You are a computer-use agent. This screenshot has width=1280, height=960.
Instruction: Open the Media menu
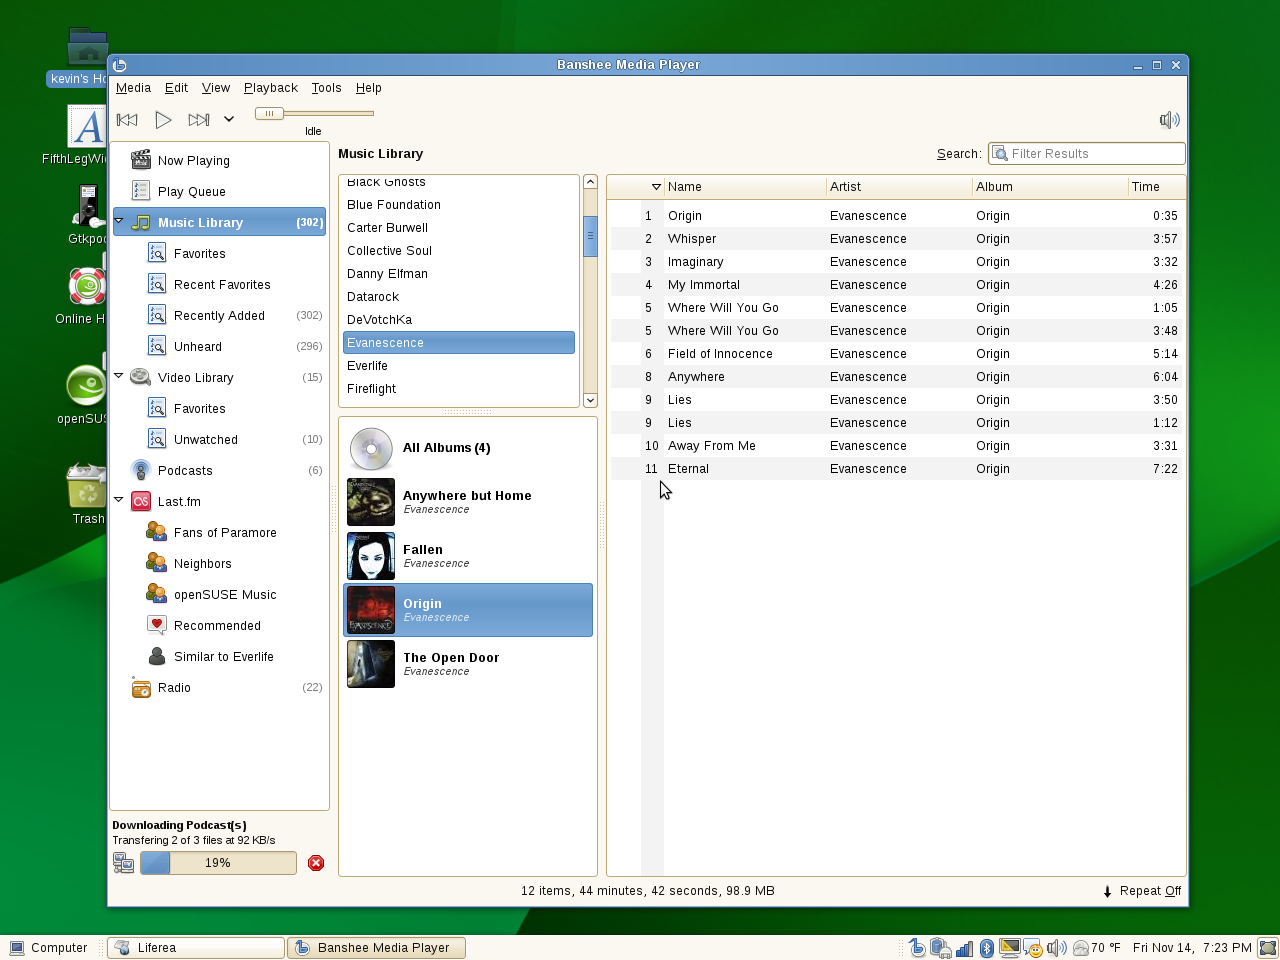pos(133,88)
